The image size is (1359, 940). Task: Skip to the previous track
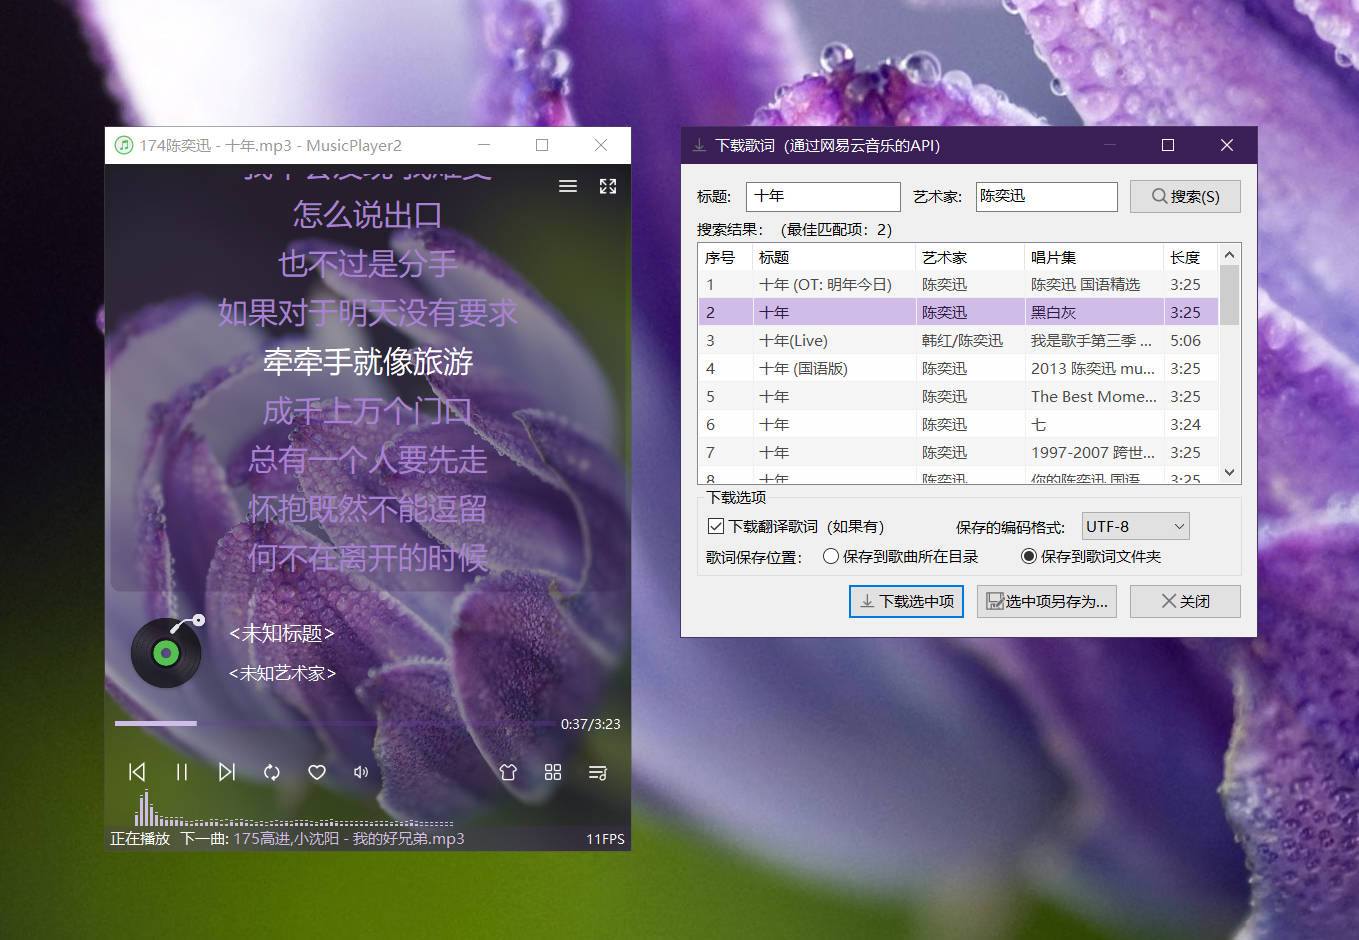pyautogui.click(x=137, y=772)
